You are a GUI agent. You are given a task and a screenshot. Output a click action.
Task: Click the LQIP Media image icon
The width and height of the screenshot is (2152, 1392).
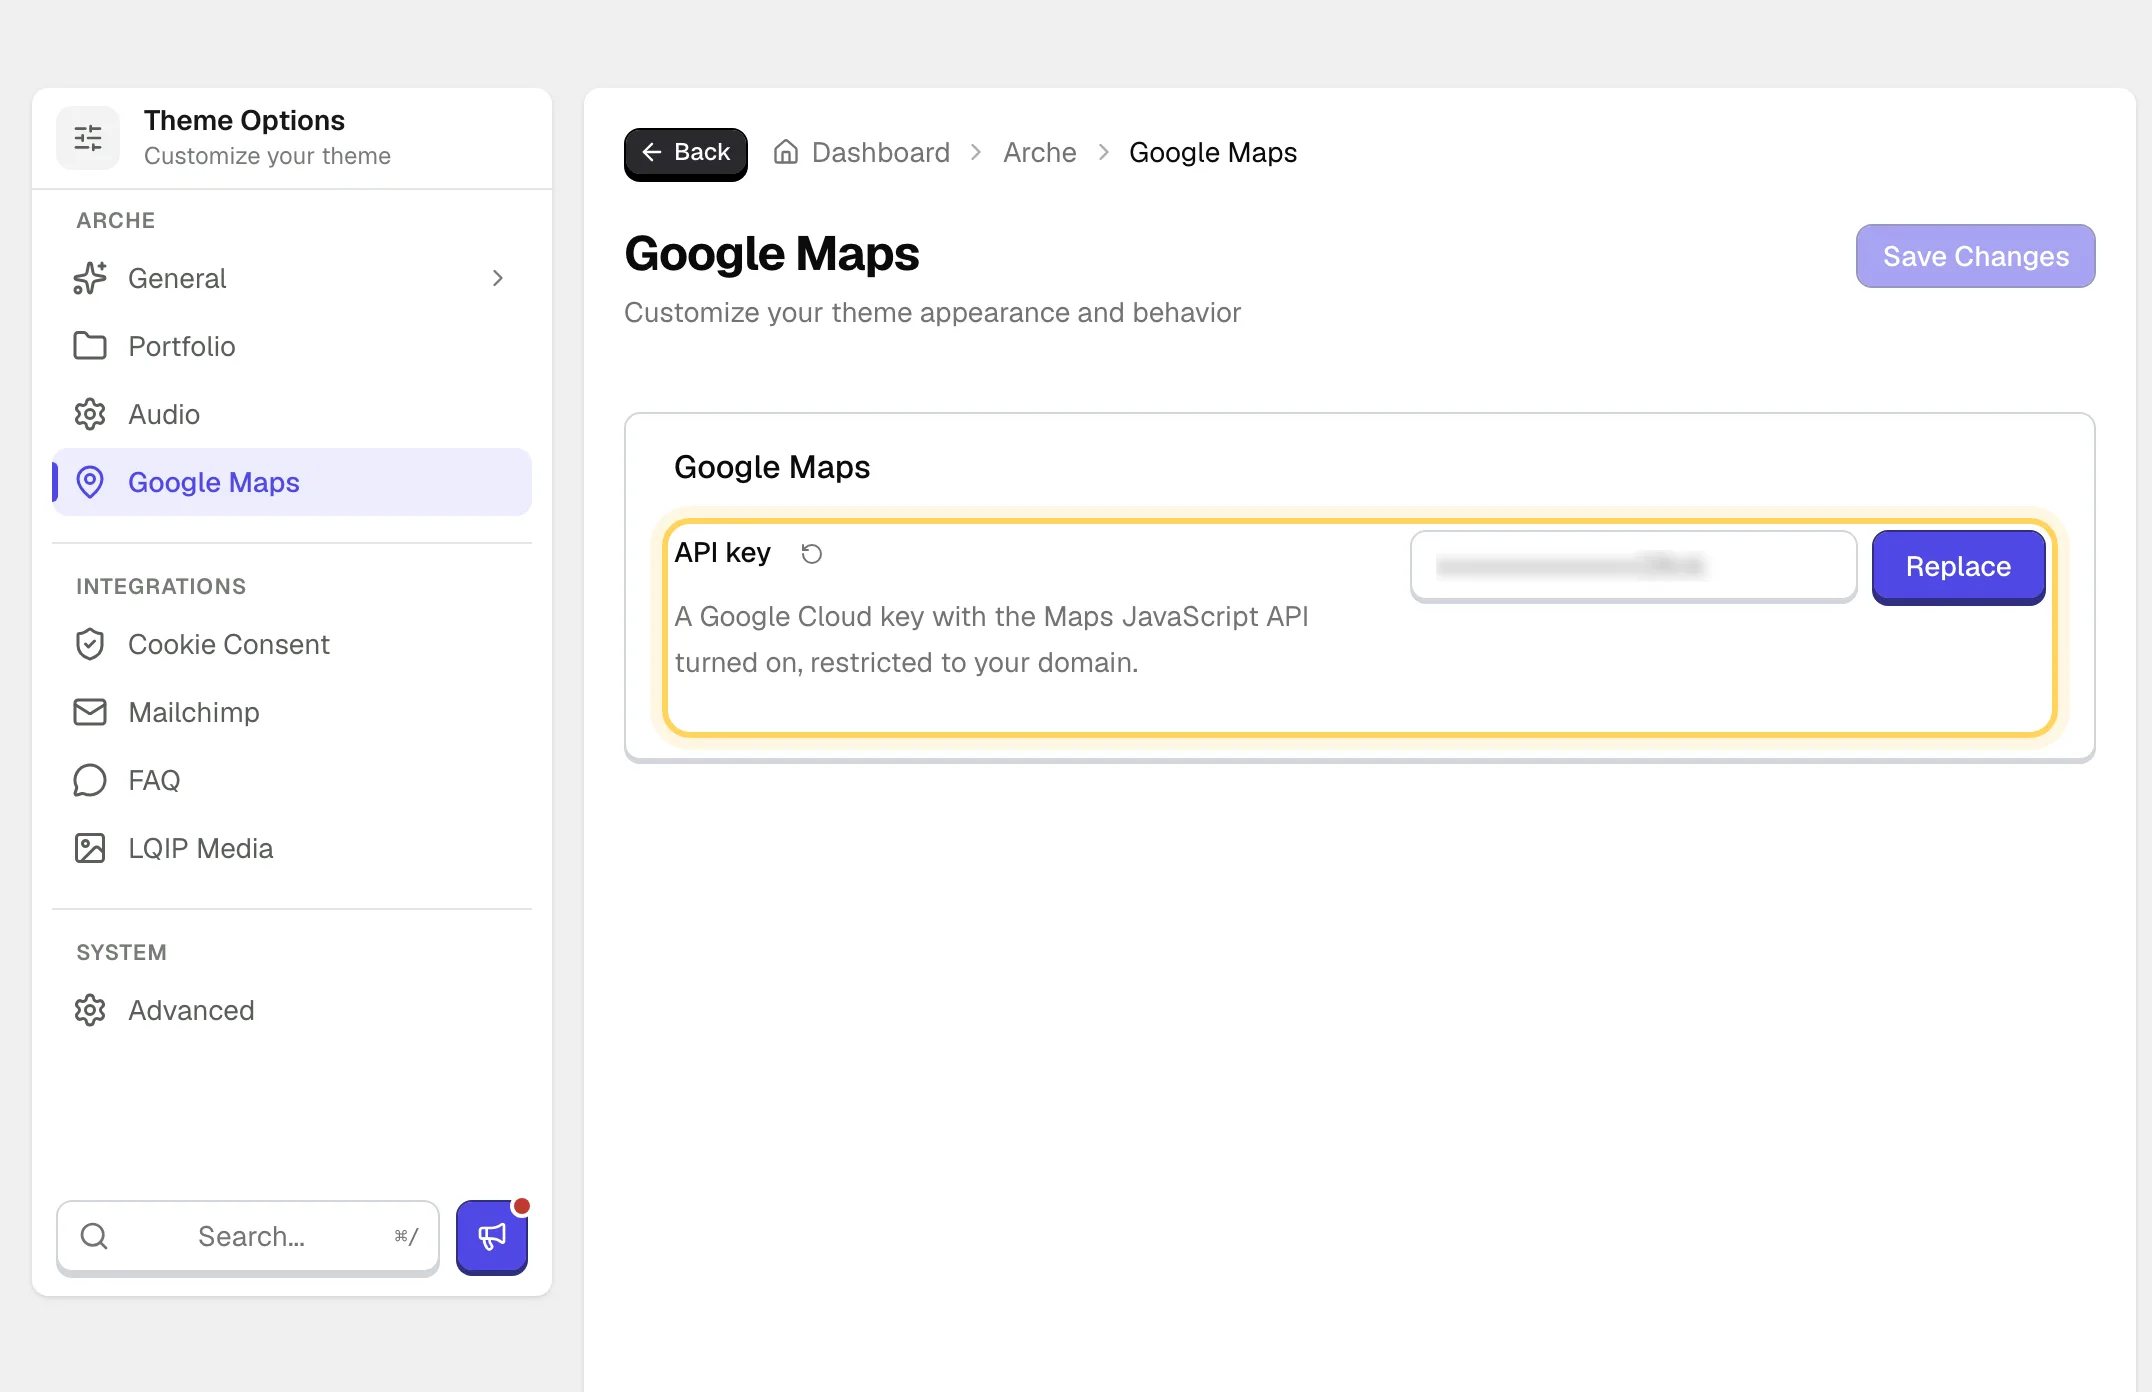90,848
